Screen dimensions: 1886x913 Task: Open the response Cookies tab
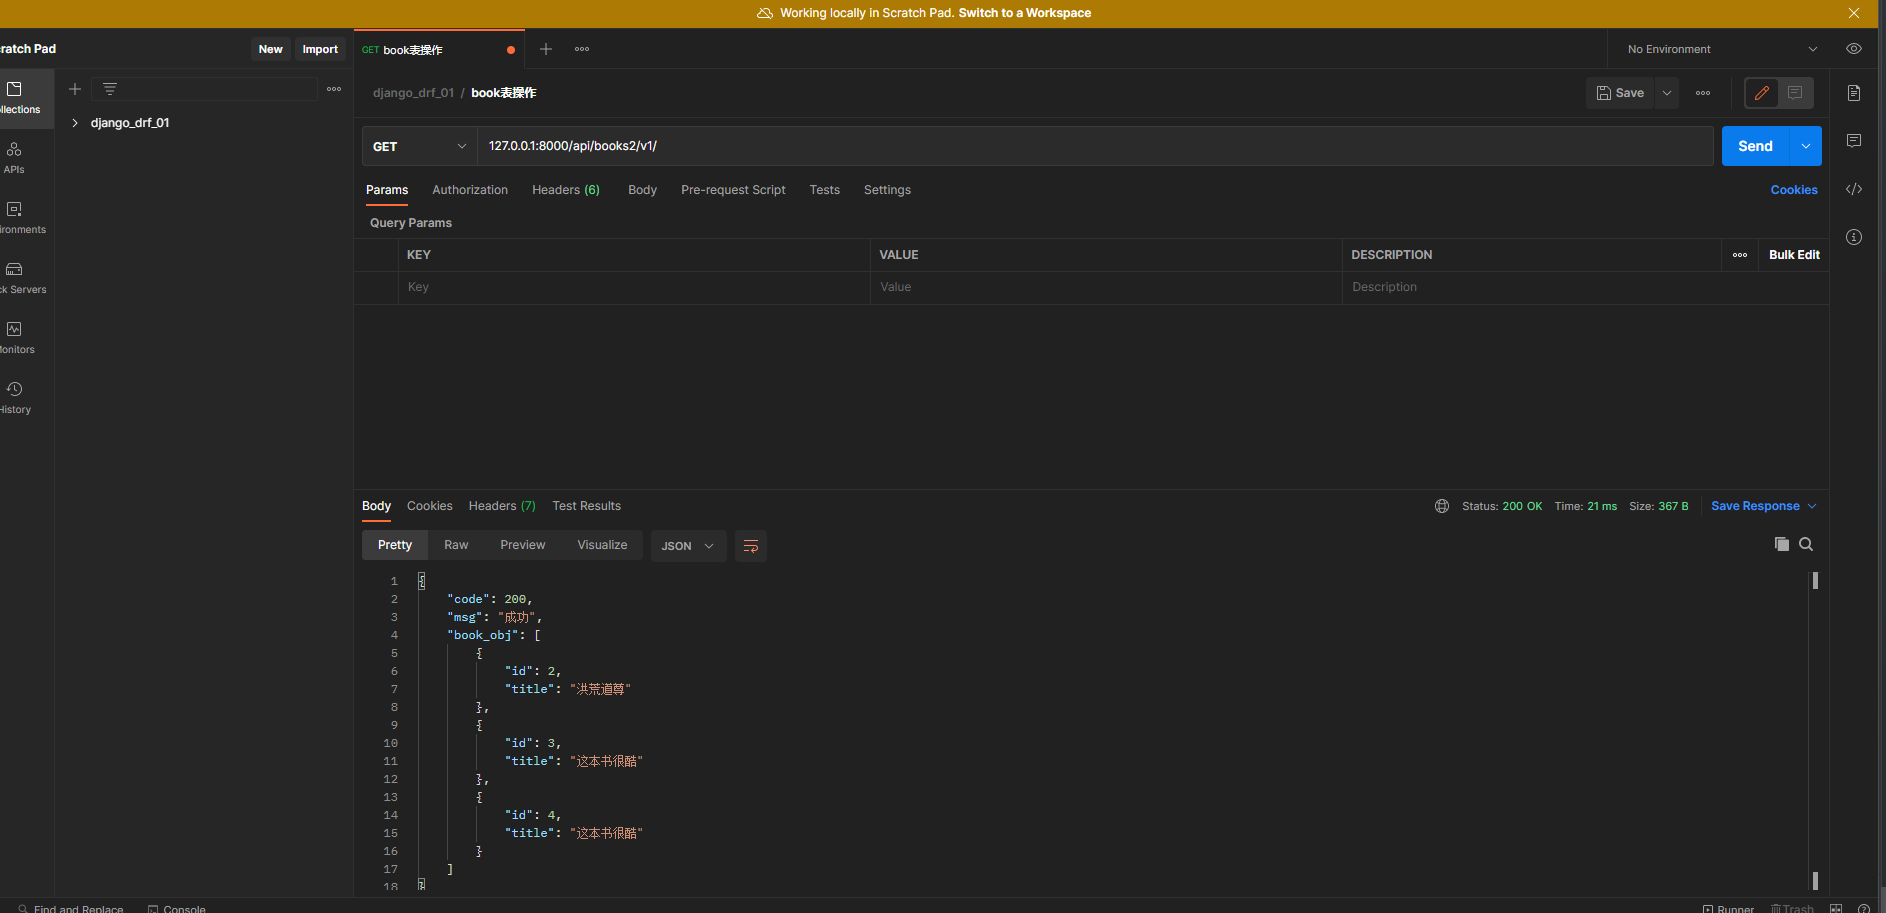pyautogui.click(x=430, y=506)
